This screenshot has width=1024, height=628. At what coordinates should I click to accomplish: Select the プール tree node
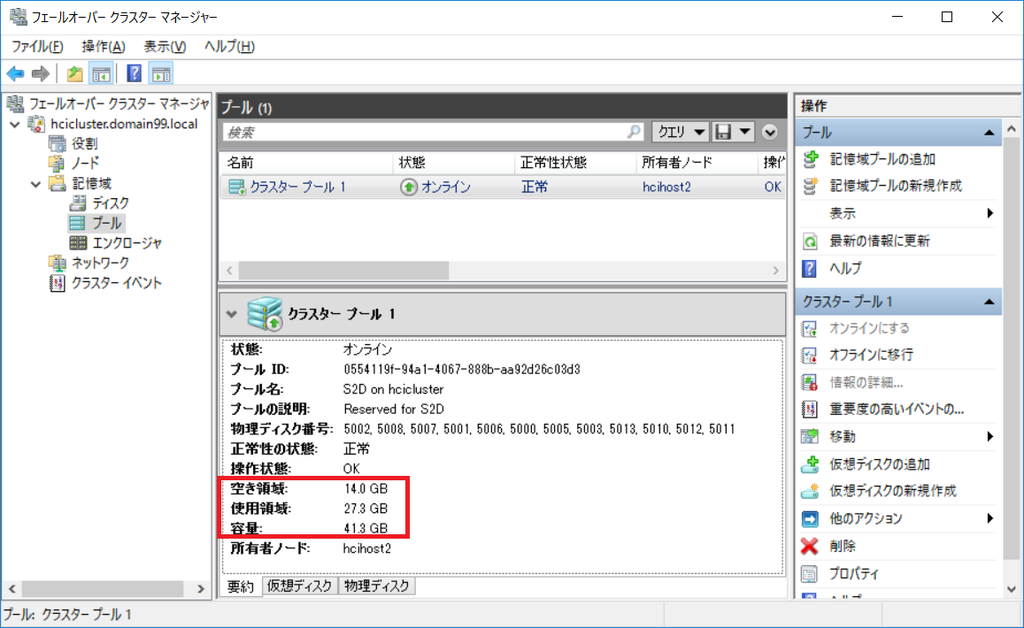106,223
